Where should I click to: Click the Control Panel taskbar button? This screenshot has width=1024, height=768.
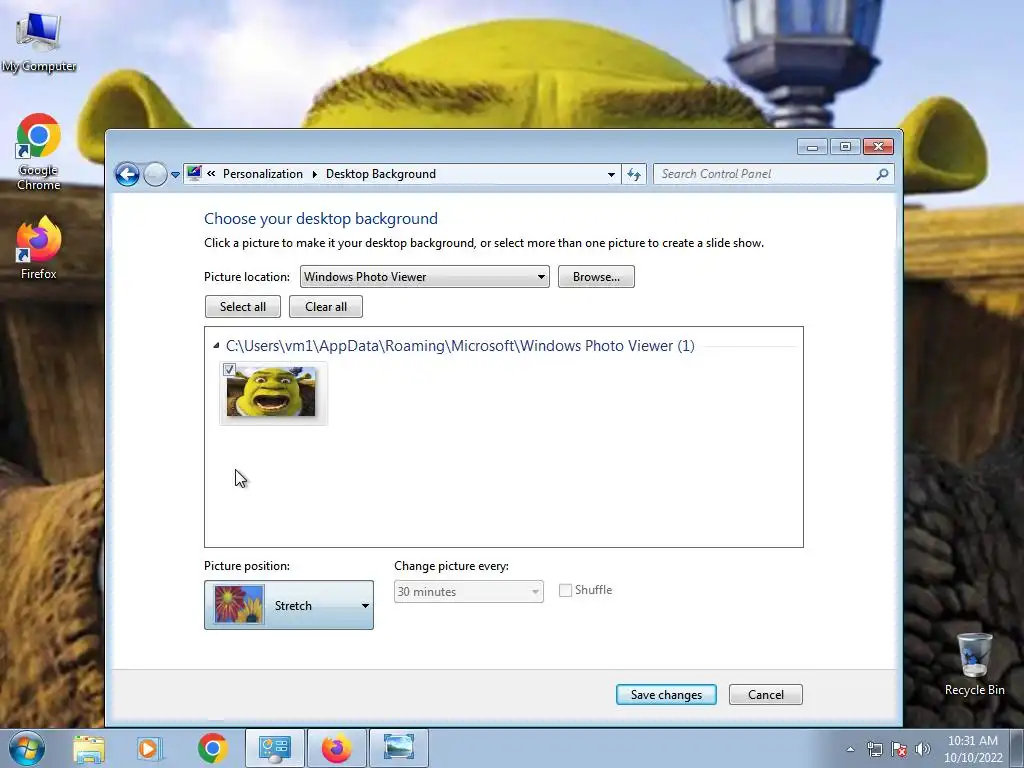tap(275, 748)
